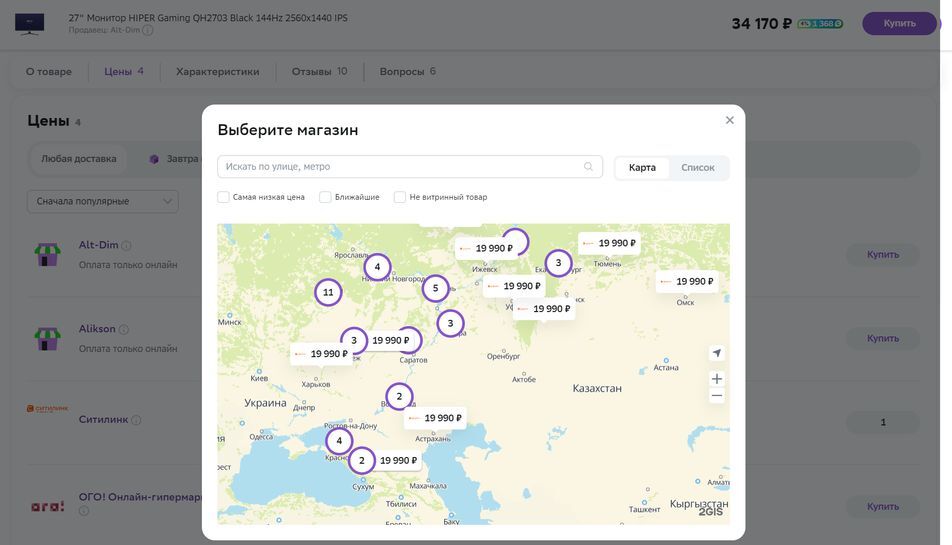Select the 'Карта' view tab
Image resolution: width=952 pixels, height=545 pixels.
tap(642, 168)
